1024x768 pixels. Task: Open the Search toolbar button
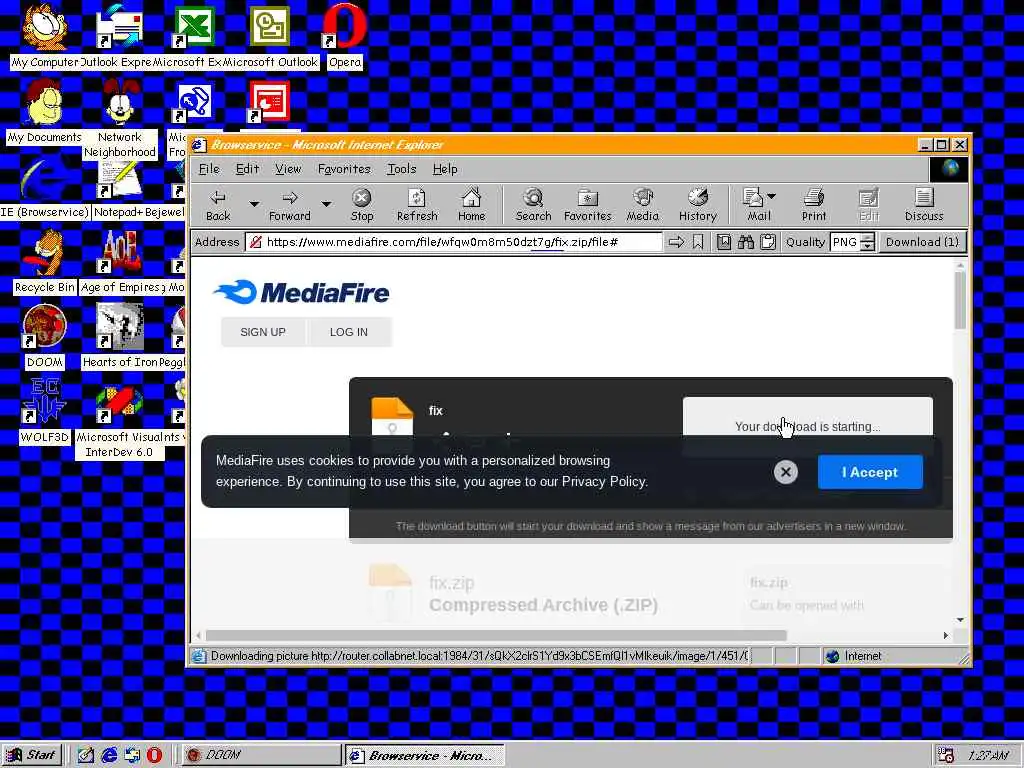click(x=534, y=205)
